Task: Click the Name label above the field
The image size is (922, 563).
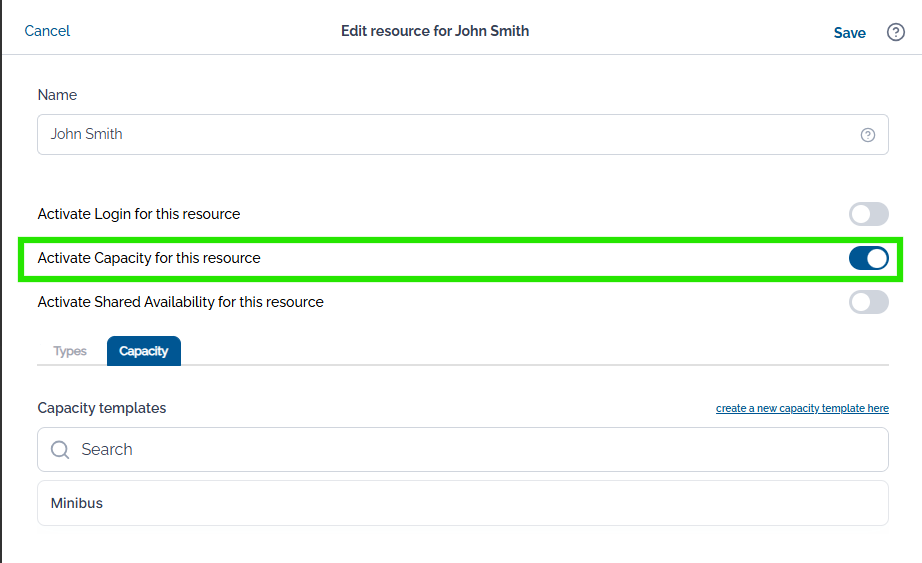Action: 57,95
